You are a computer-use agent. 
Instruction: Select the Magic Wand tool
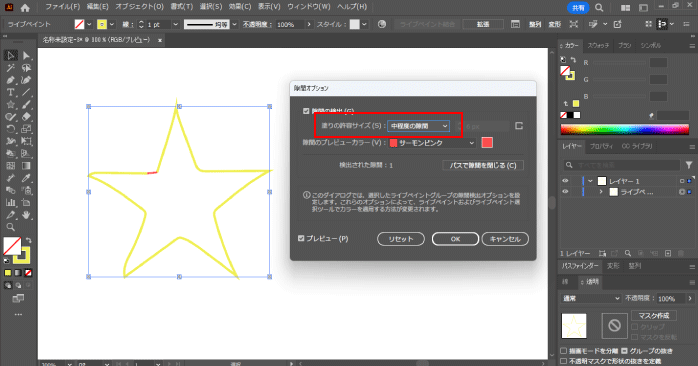pyautogui.click(x=10, y=68)
